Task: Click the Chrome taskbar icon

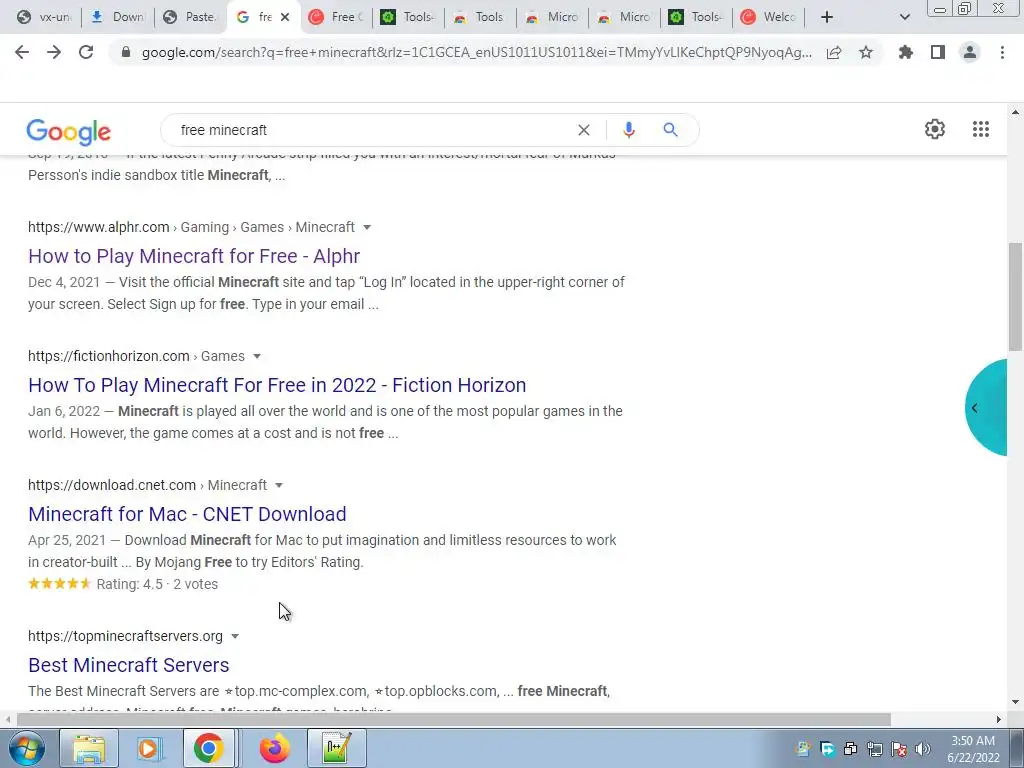Action: 208,748
